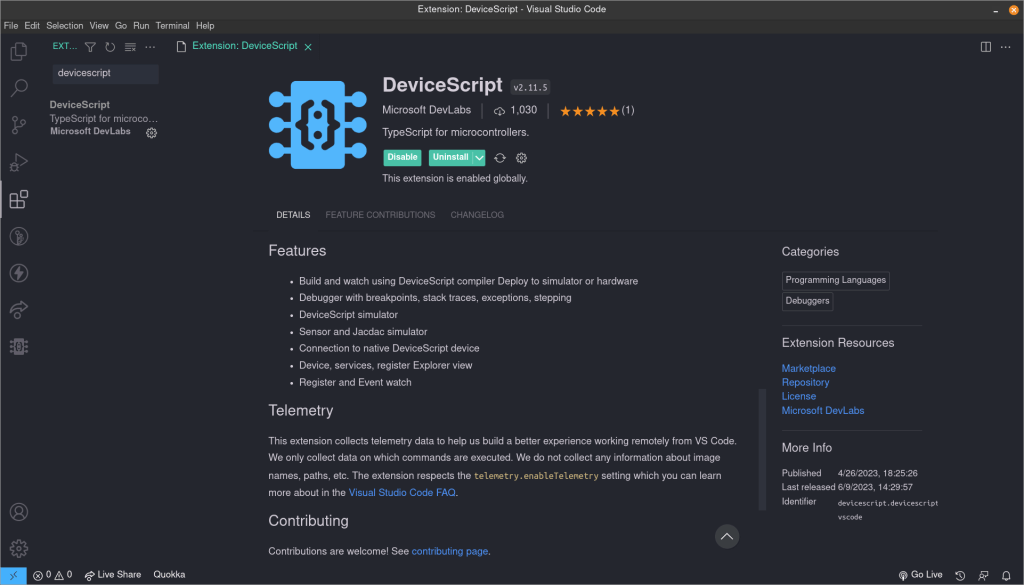1024x585 pixels.
Task: Open the remote window indicator in status bar
Action: click(x=13, y=575)
